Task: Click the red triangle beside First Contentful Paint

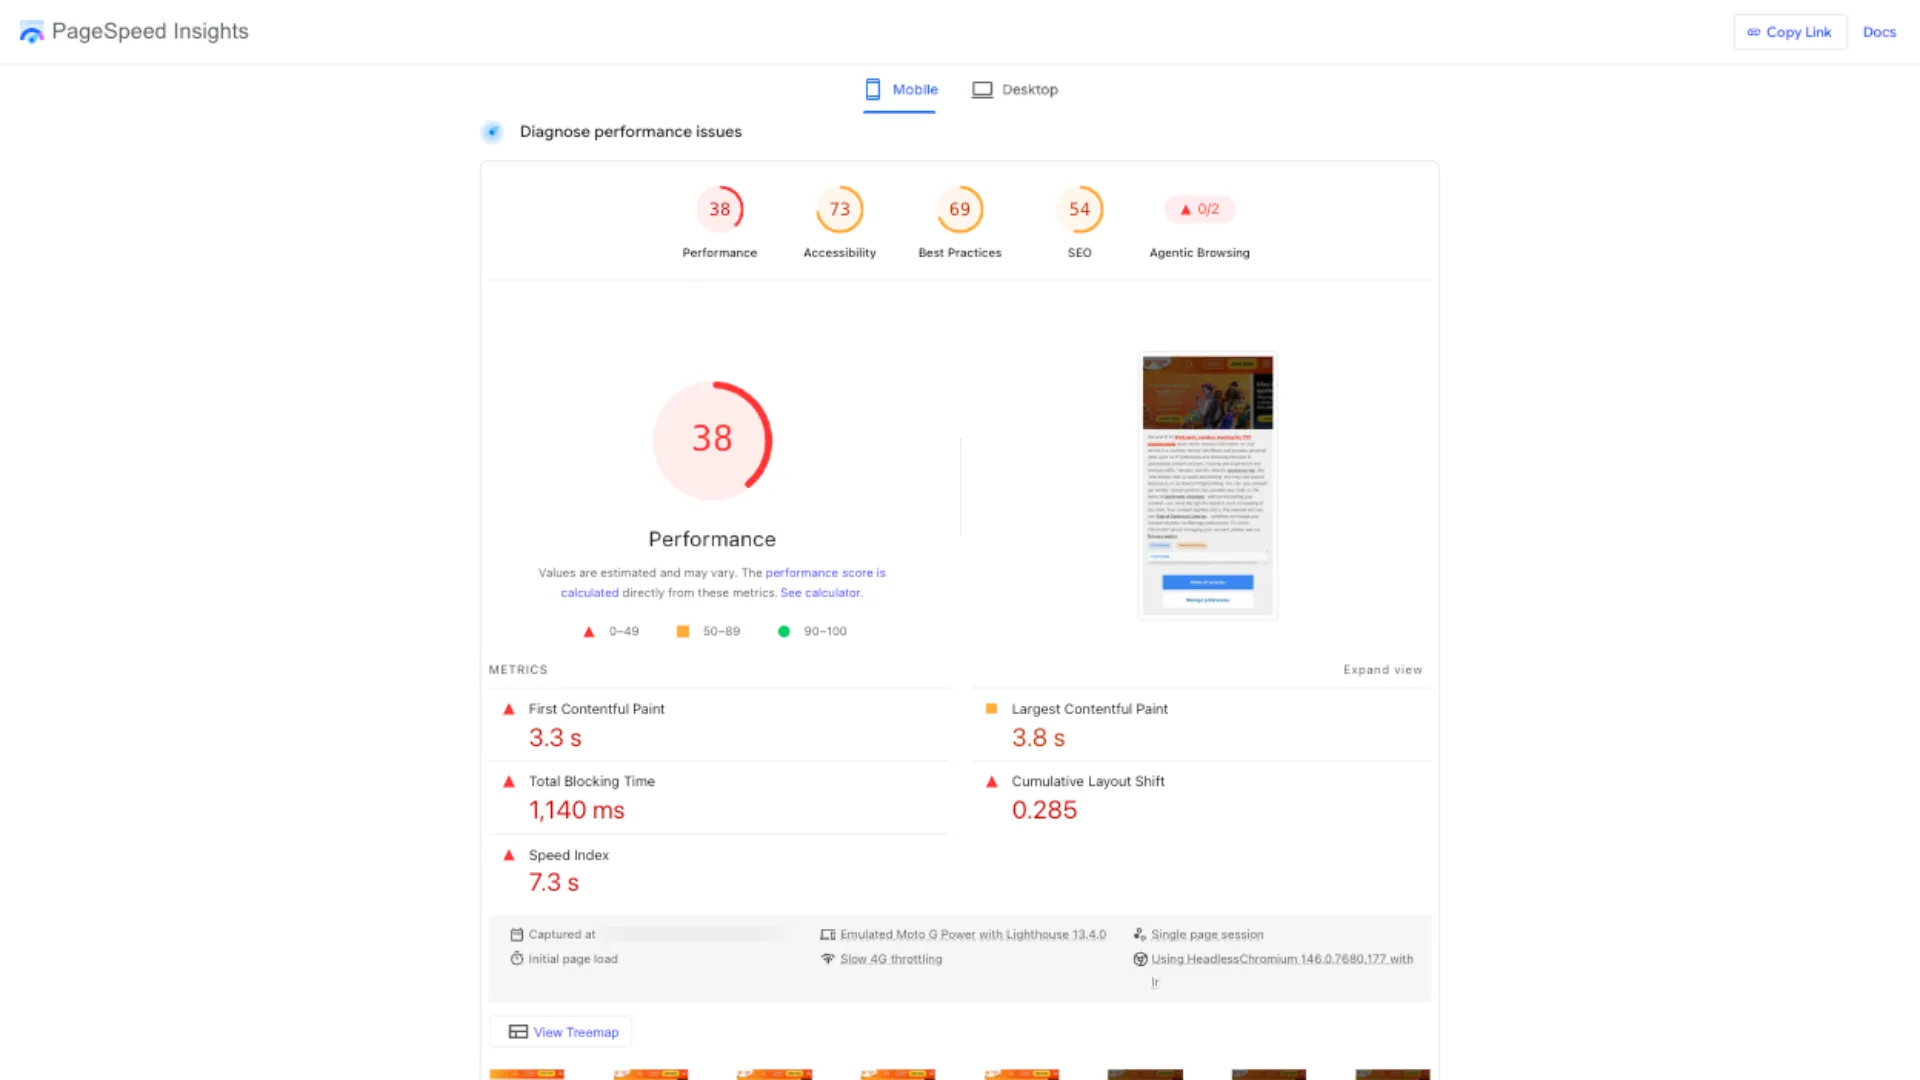Action: (x=509, y=709)
